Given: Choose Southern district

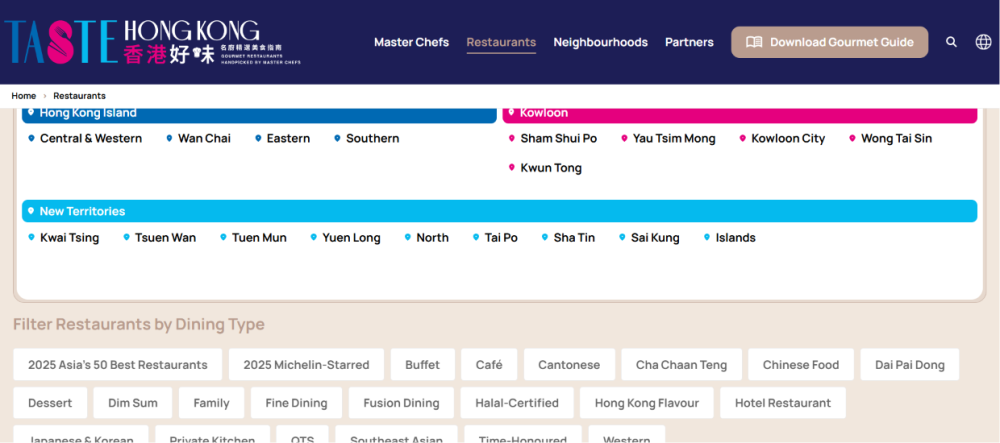Looking at the screenshot, I should 367,138.
